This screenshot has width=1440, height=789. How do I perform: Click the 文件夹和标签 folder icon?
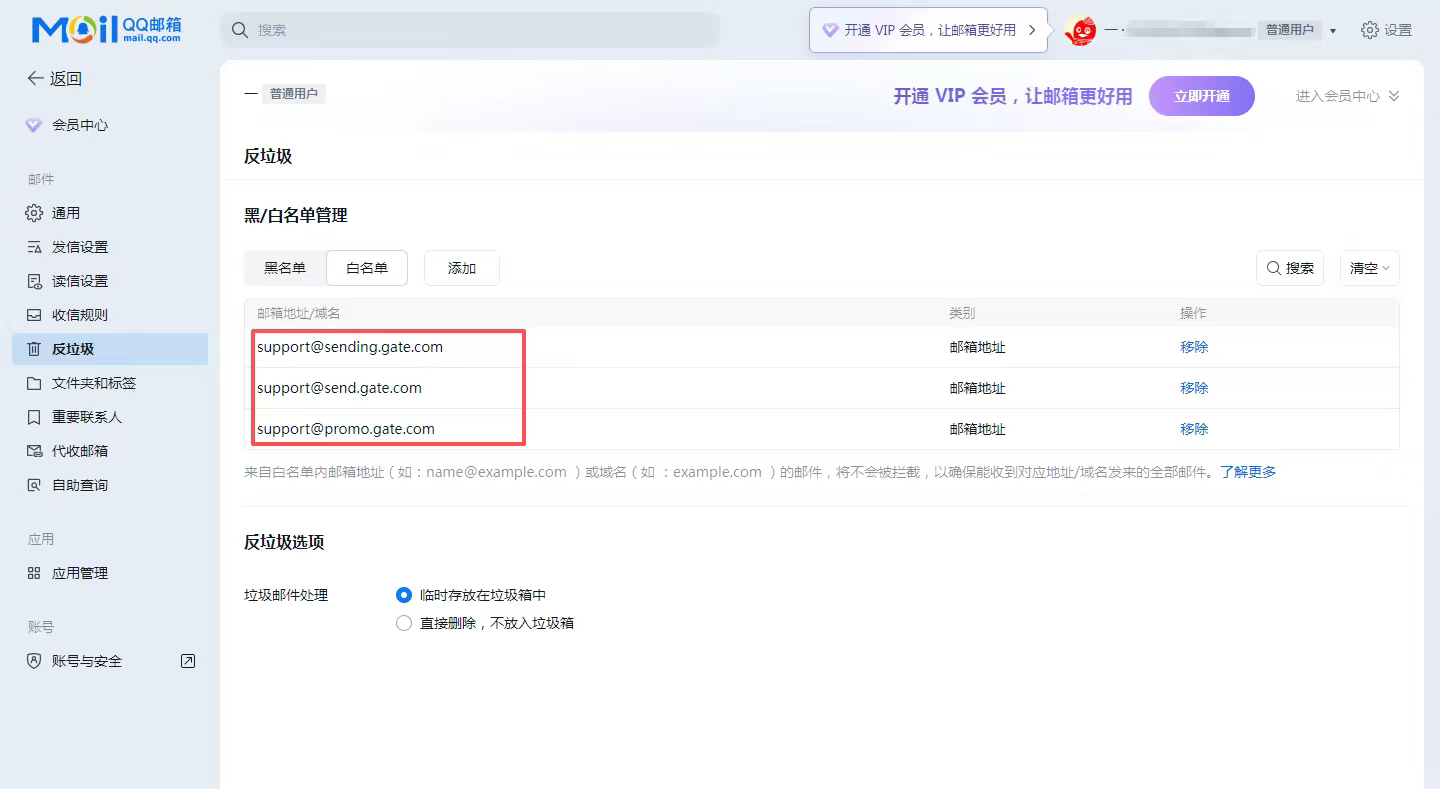[x=34, y=383]
